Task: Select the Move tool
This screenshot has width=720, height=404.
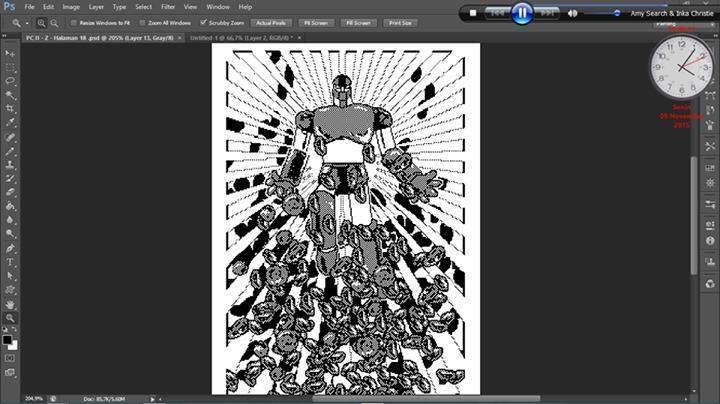Action: click(x=11, y=52)
